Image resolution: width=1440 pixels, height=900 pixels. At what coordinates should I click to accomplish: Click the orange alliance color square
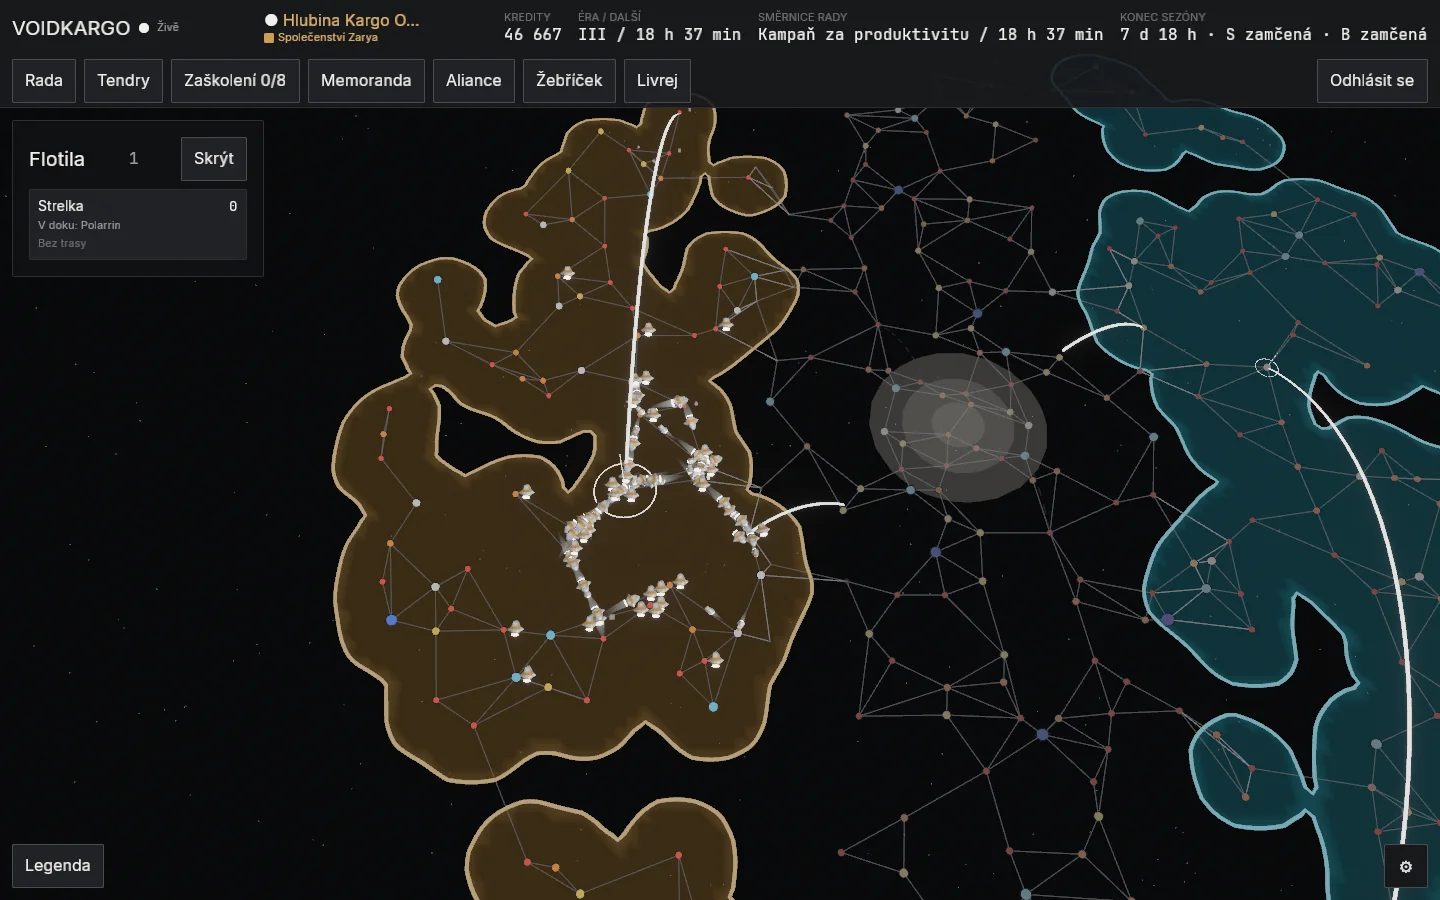tap(269, 38)
